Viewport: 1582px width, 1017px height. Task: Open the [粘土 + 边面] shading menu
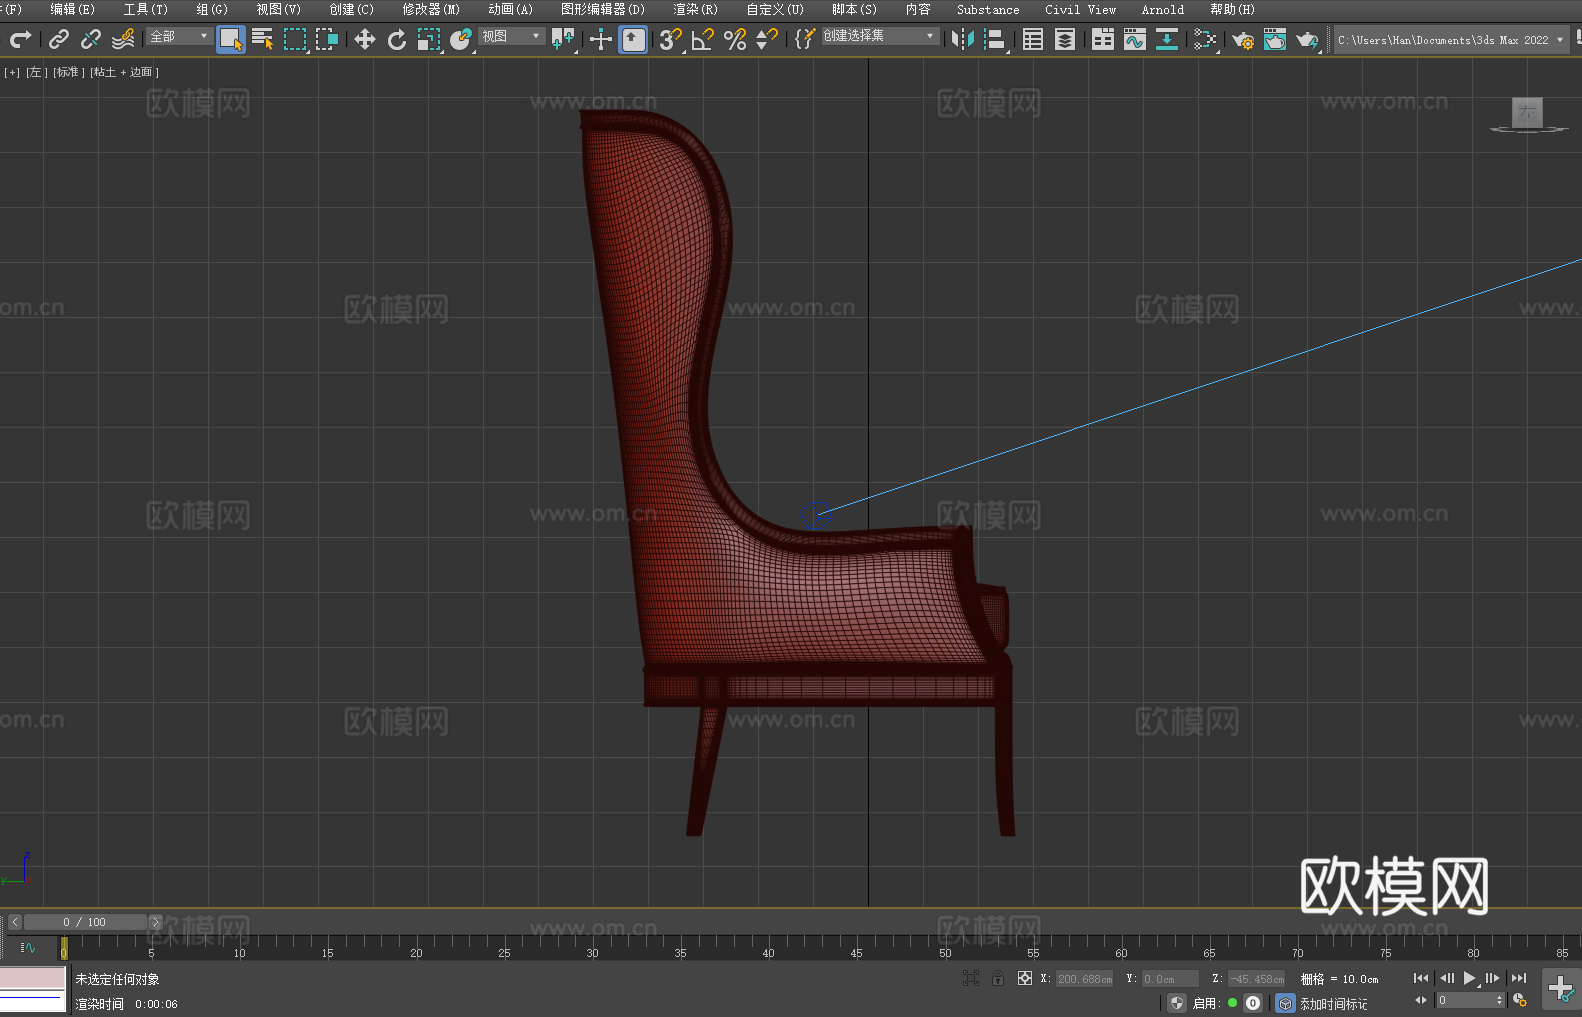124,72
